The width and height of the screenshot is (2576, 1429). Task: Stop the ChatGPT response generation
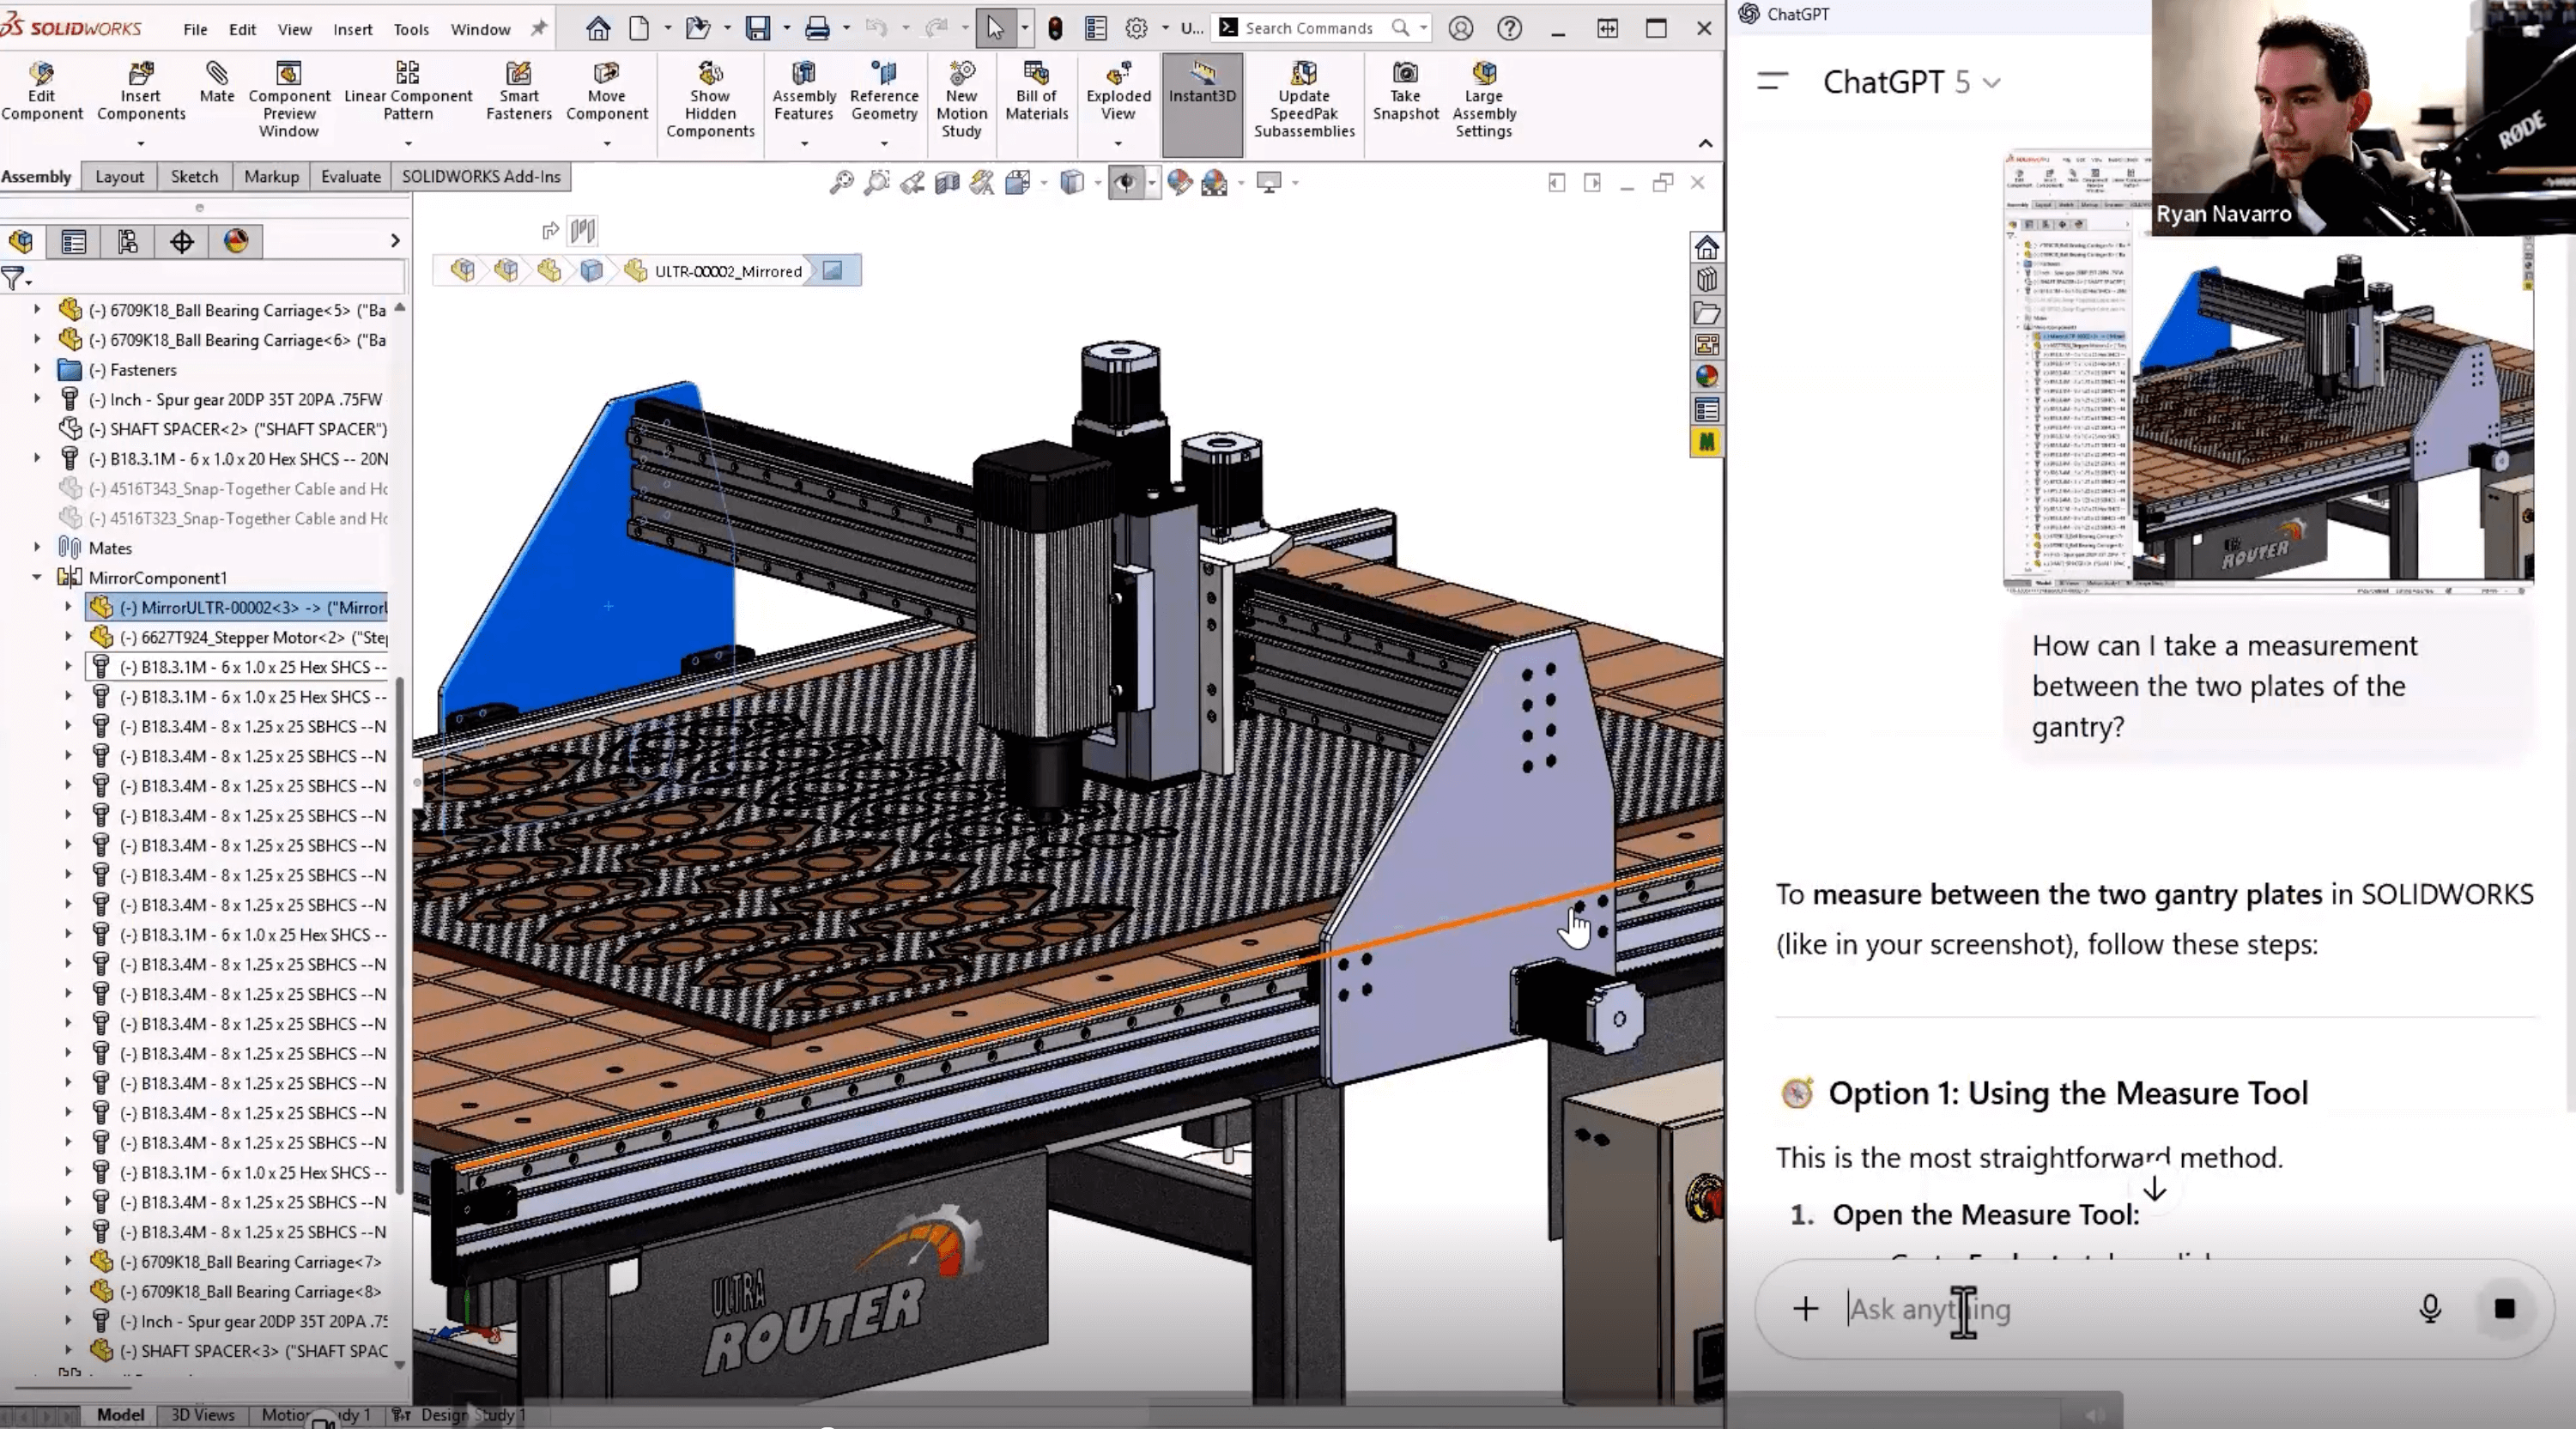point(2504,1309)
